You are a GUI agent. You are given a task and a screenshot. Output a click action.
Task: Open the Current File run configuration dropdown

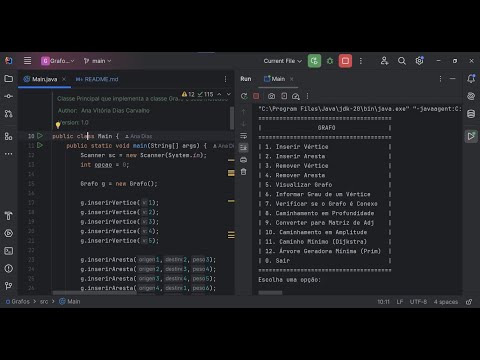point(283,61)
